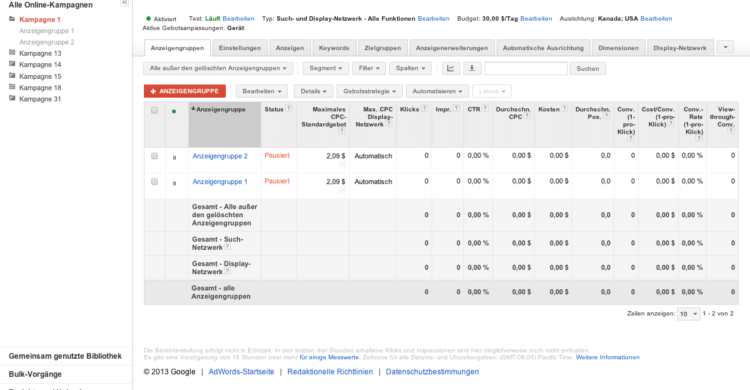The width and height of the screenshot is (750, 390).
Task: Click the folder icon beside Kampagne 1
Action: click(12, 19)
